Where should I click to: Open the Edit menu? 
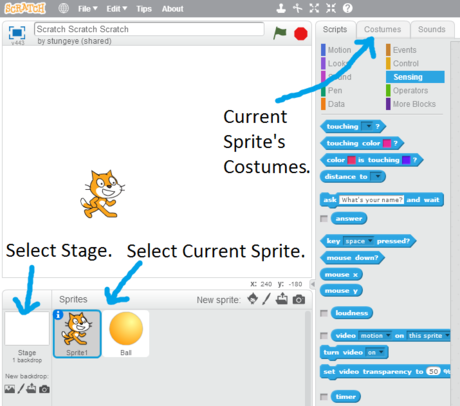click(117, 9)
